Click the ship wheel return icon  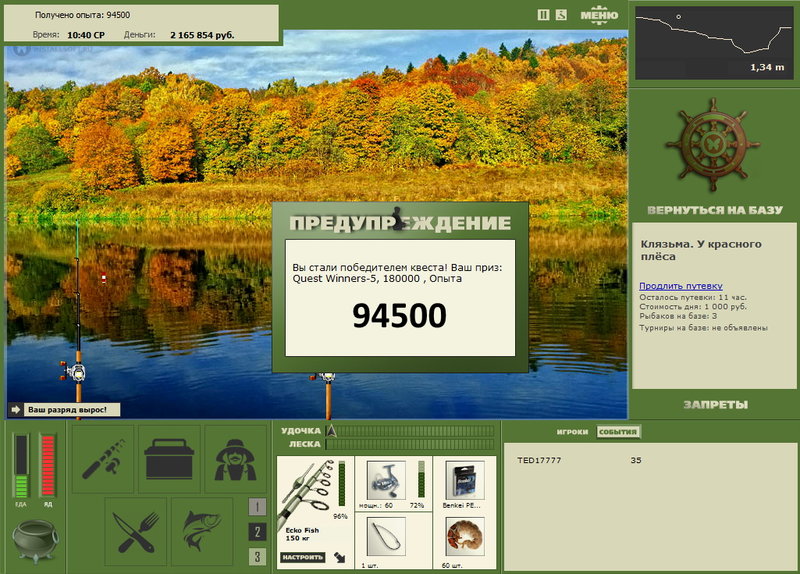click(713, 145)
